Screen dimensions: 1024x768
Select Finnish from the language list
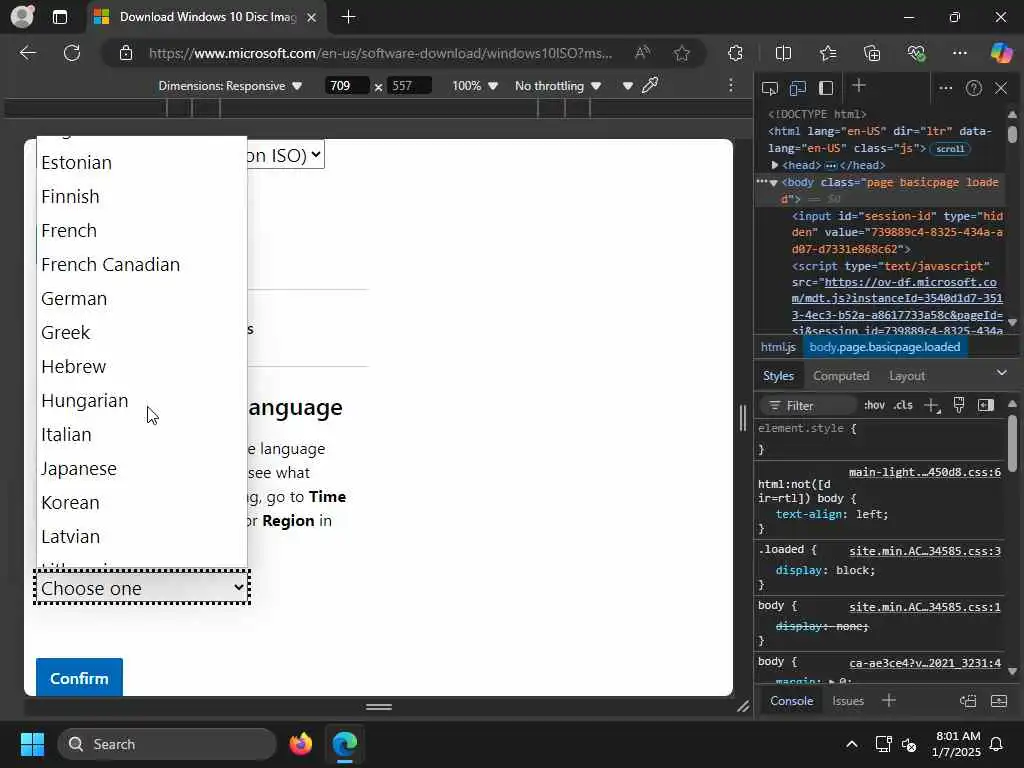point(142,197)
